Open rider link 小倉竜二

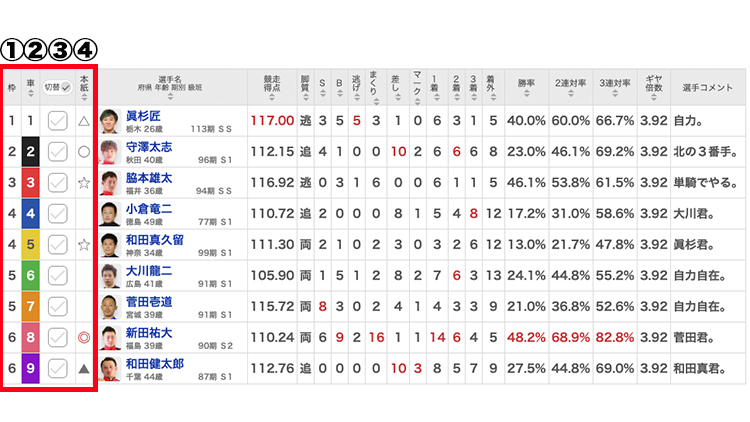[x=148, y=208]
